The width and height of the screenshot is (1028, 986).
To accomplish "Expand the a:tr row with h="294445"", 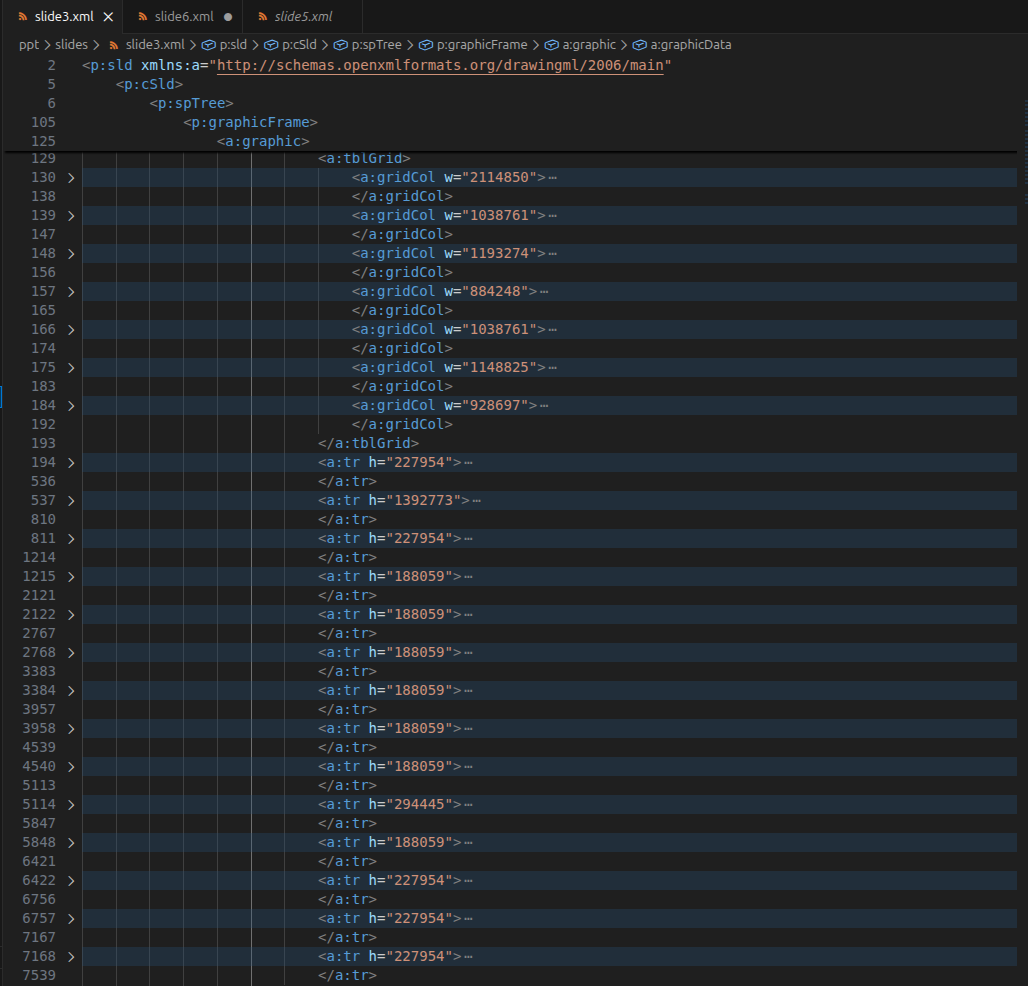I will pyautogui.click(x=71, y=804).
